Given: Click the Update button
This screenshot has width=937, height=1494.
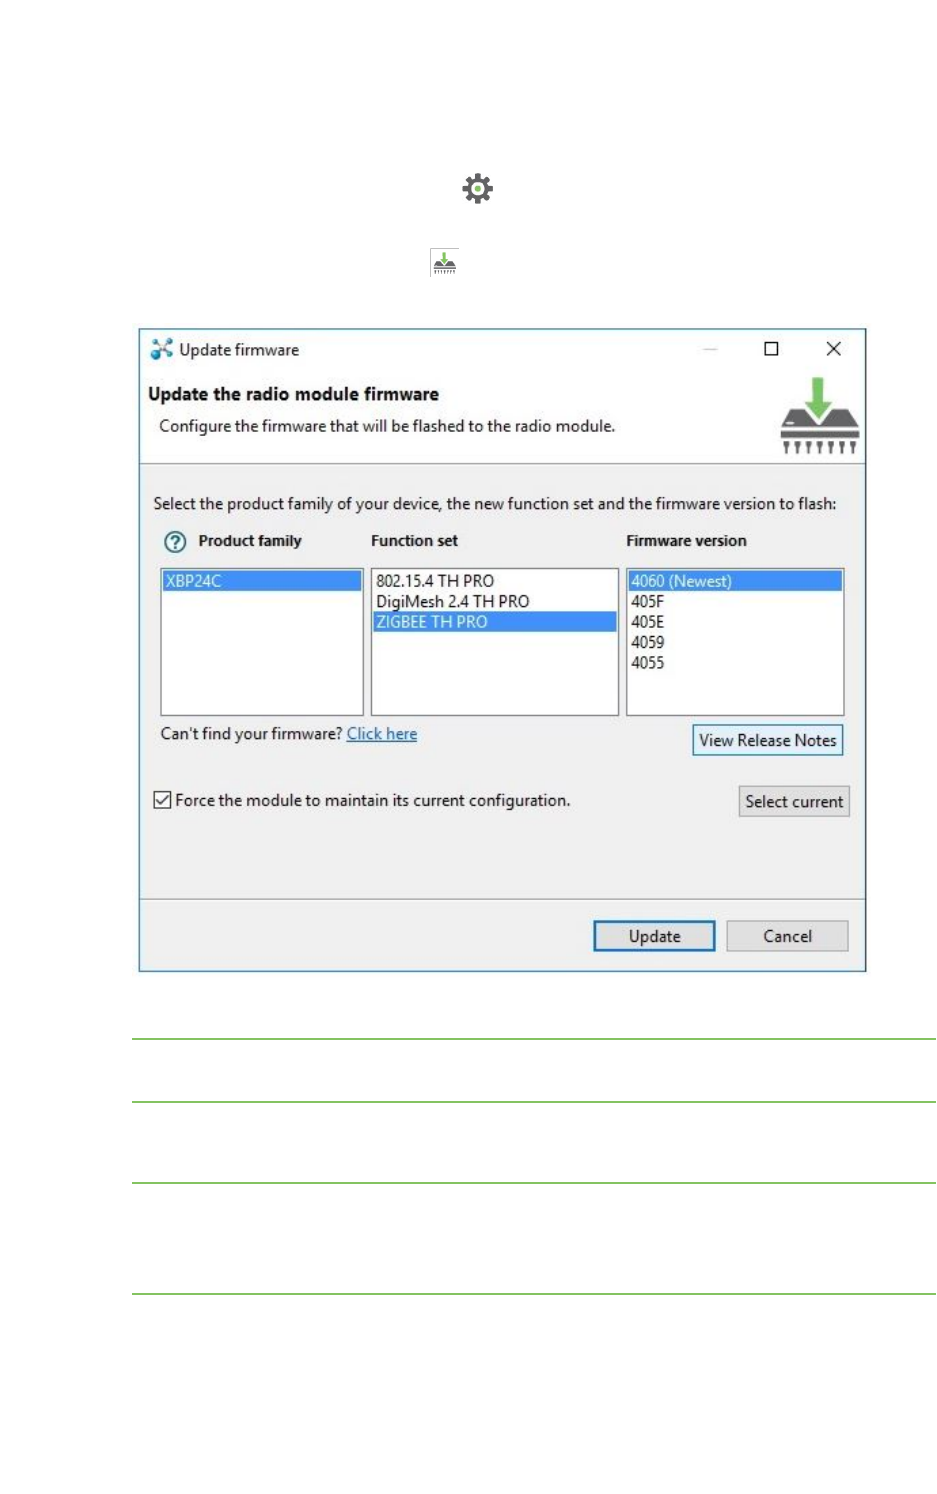Looking at the screenshot, I should [x=654, y=936].
